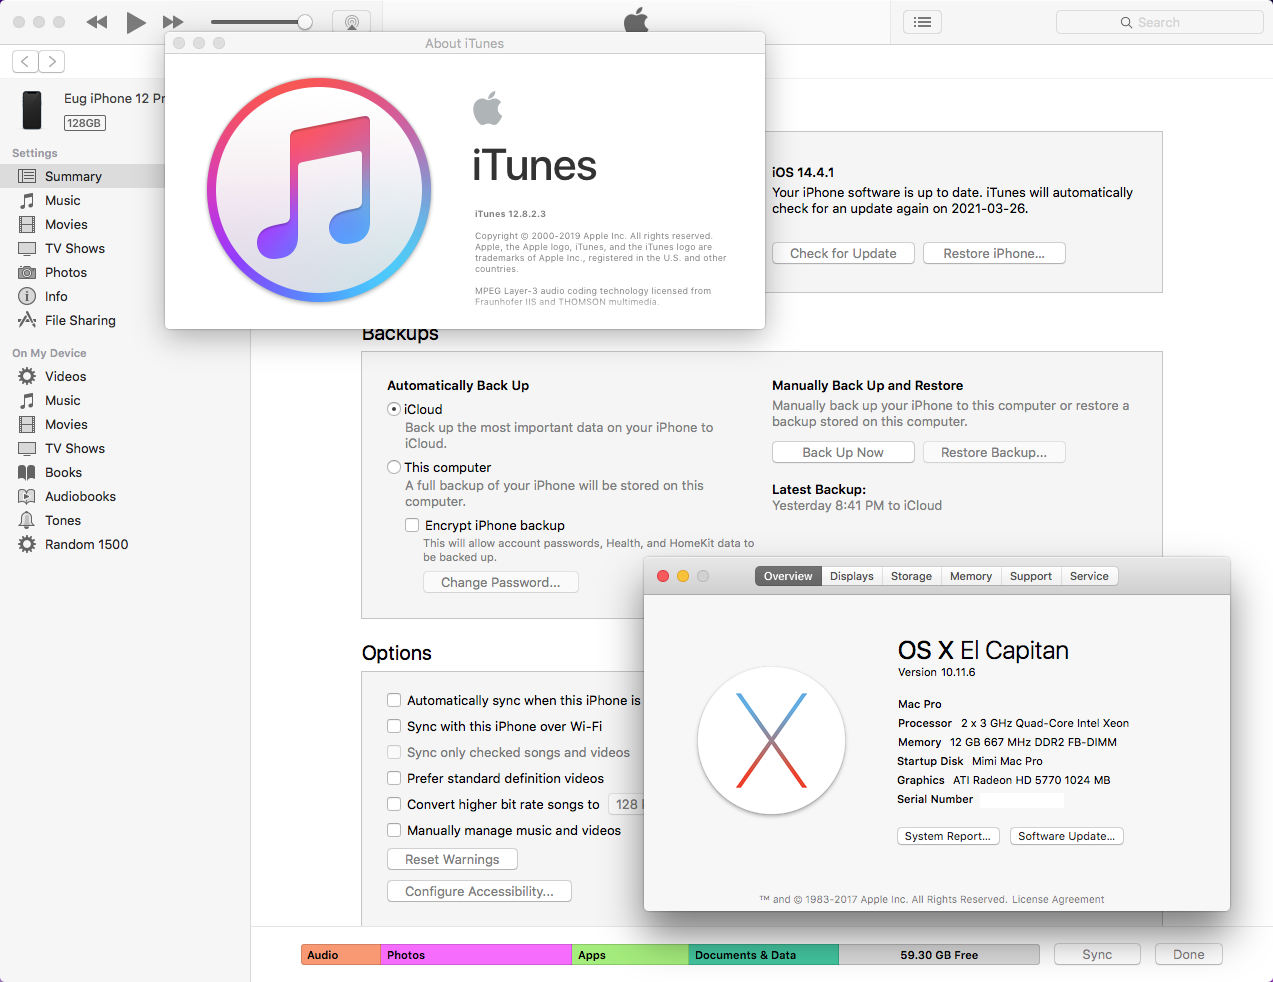Image resolution: width=1273 pixels, height=982 pixels.
Task: Switch to the Displays tab
Action: coord(852,576)
